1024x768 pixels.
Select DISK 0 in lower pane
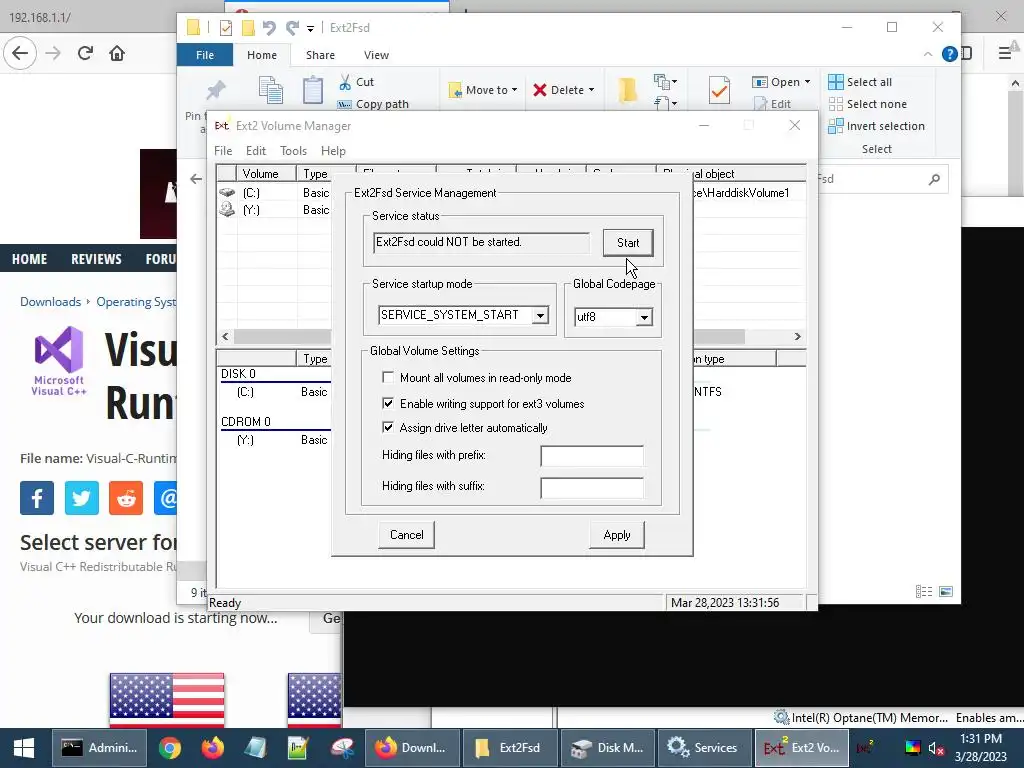[x=238, y=374]
